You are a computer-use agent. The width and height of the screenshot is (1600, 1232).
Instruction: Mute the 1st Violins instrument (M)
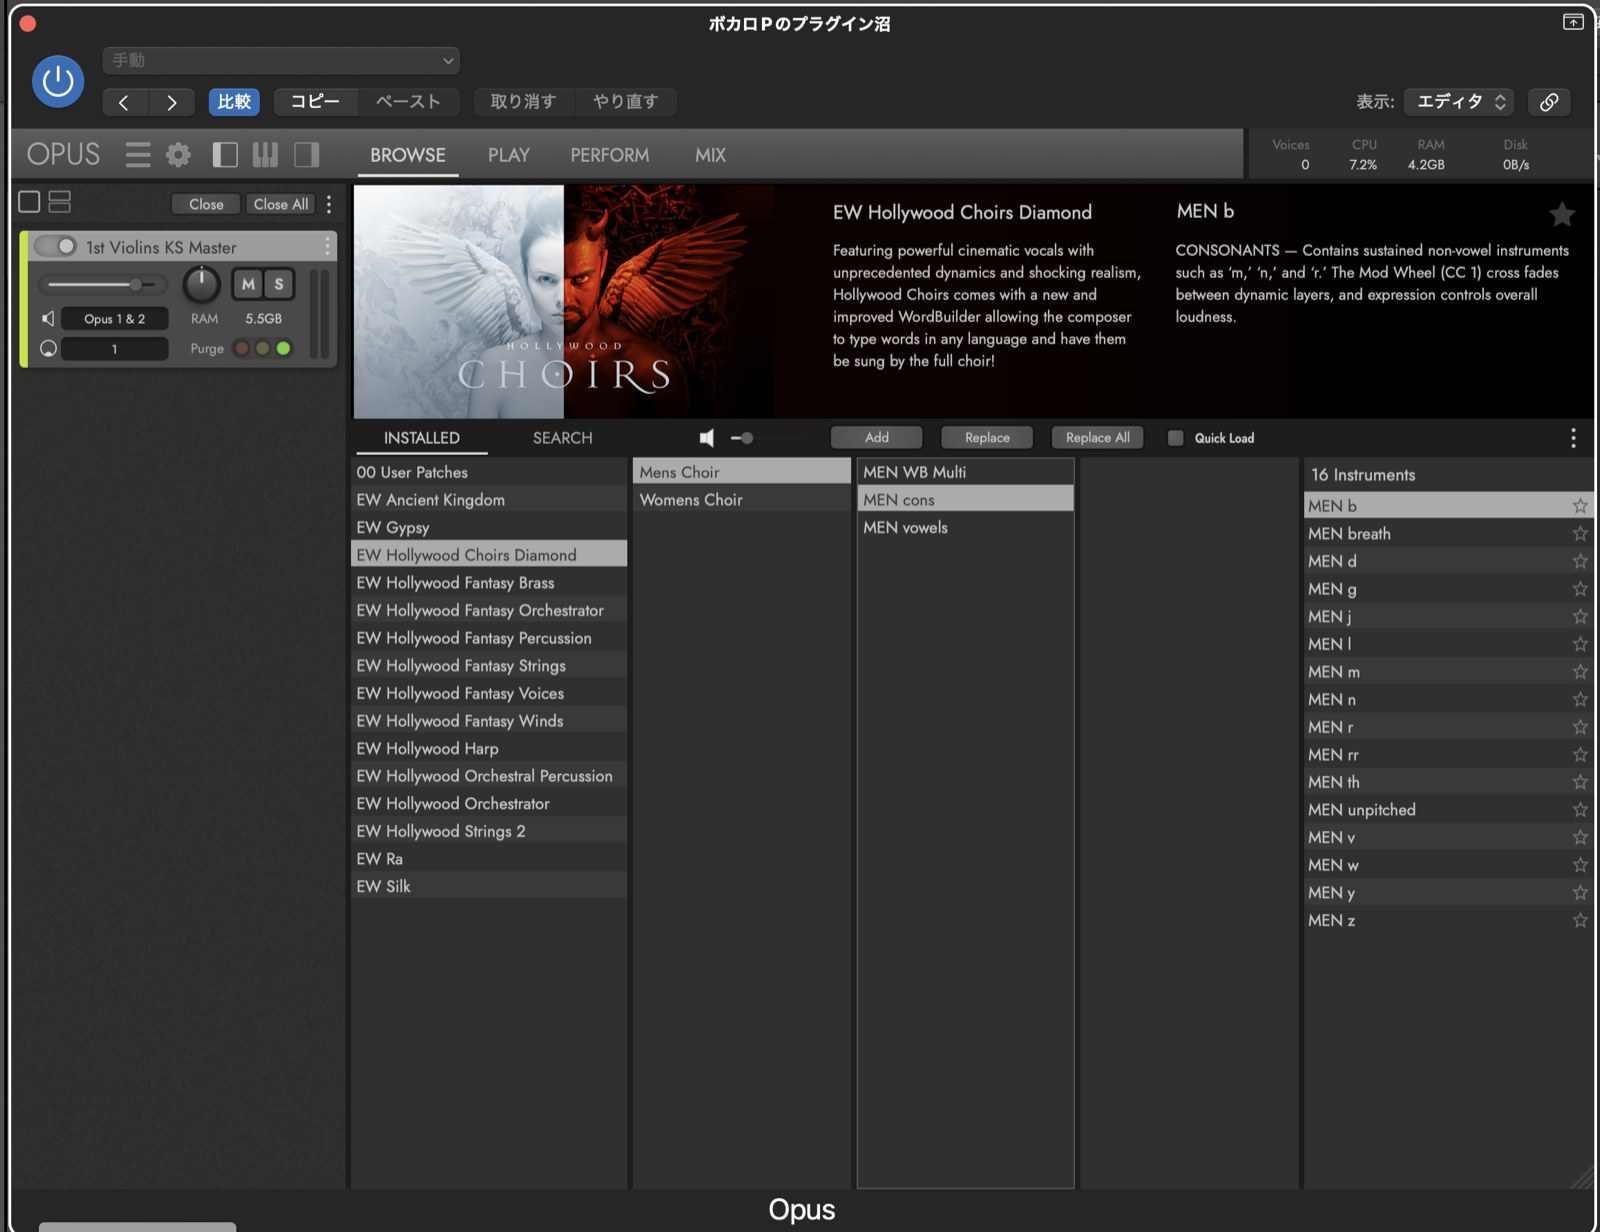point(248,284)
